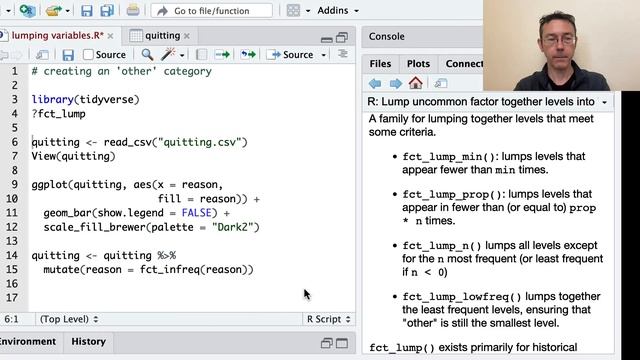This screenshot has width=640, height=360.
Task: Enable the Source on Save checkbox
Action: coord(88,55)
